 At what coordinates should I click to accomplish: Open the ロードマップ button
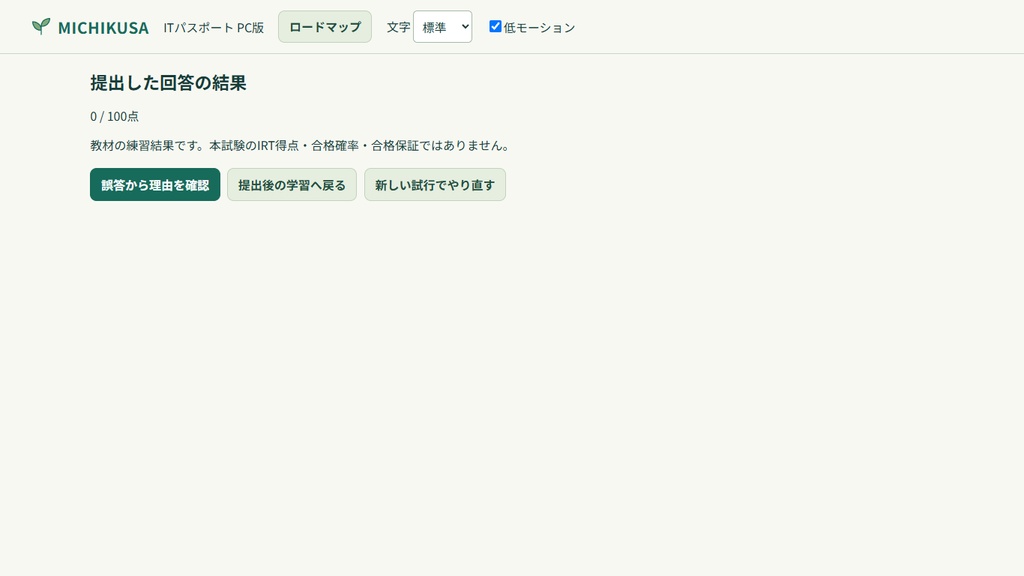tap(325, 27)
